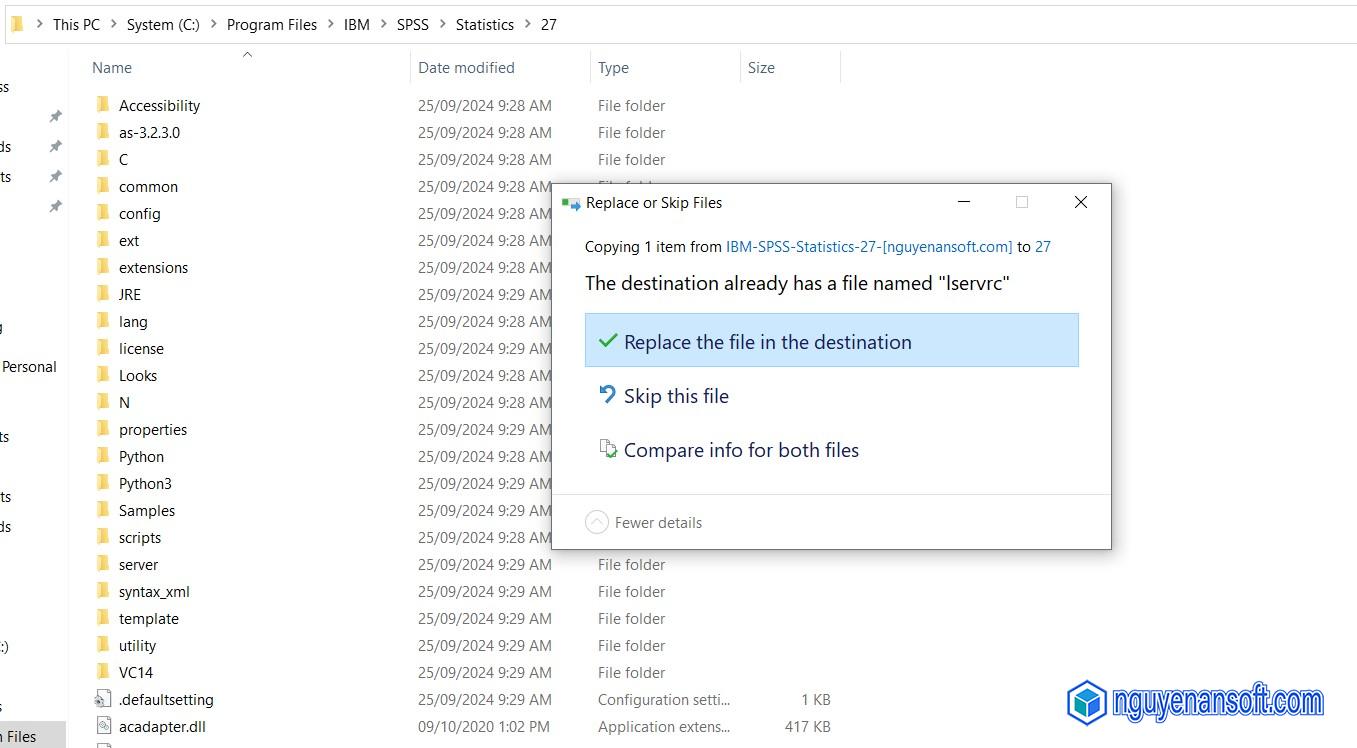Screen dimensions: 1357x748
Task: Select the Samples folder icon
Action: 103,510
